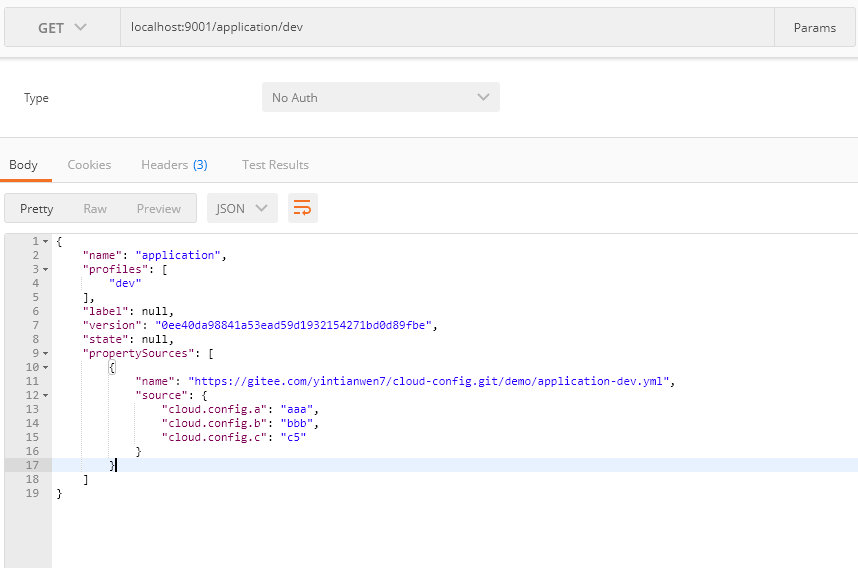This screenshot has width=858, height=568.
Task: Switch to the Body tab
Action: click(x=23, y=165)
